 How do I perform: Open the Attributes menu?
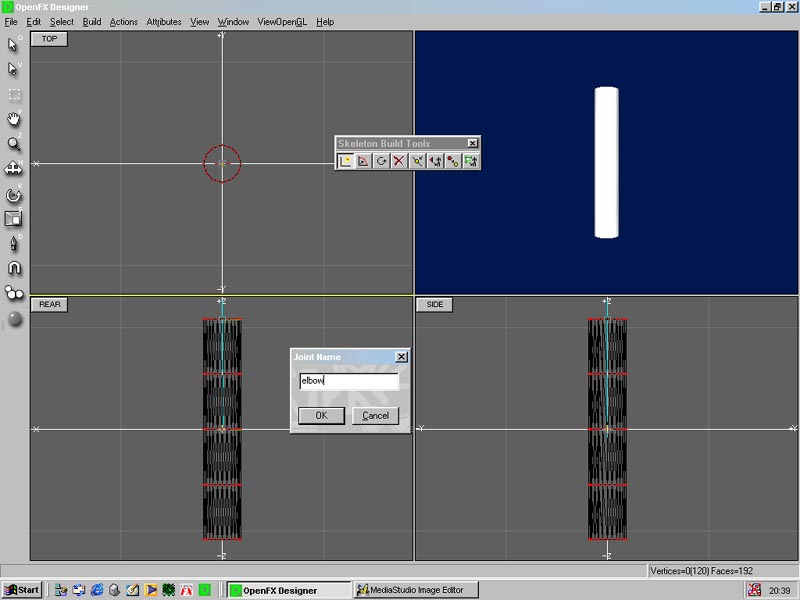(164, 22)
